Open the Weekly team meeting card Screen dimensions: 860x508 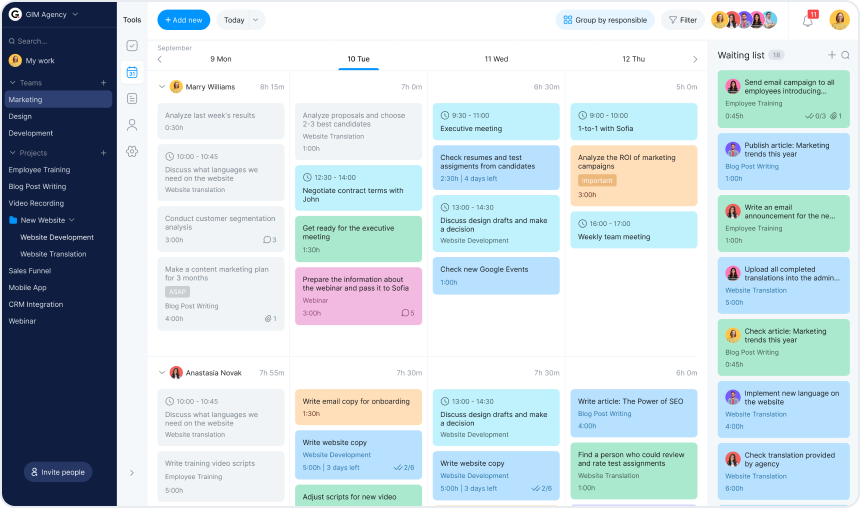[x=633, y=230]
